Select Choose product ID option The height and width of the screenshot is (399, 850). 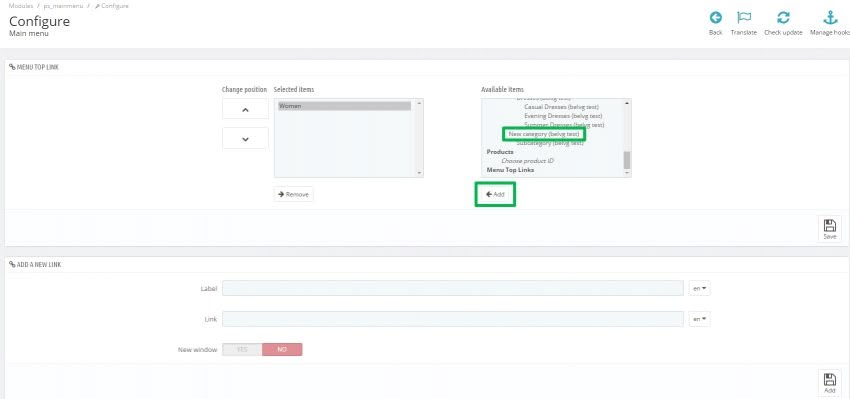(527, 161)
